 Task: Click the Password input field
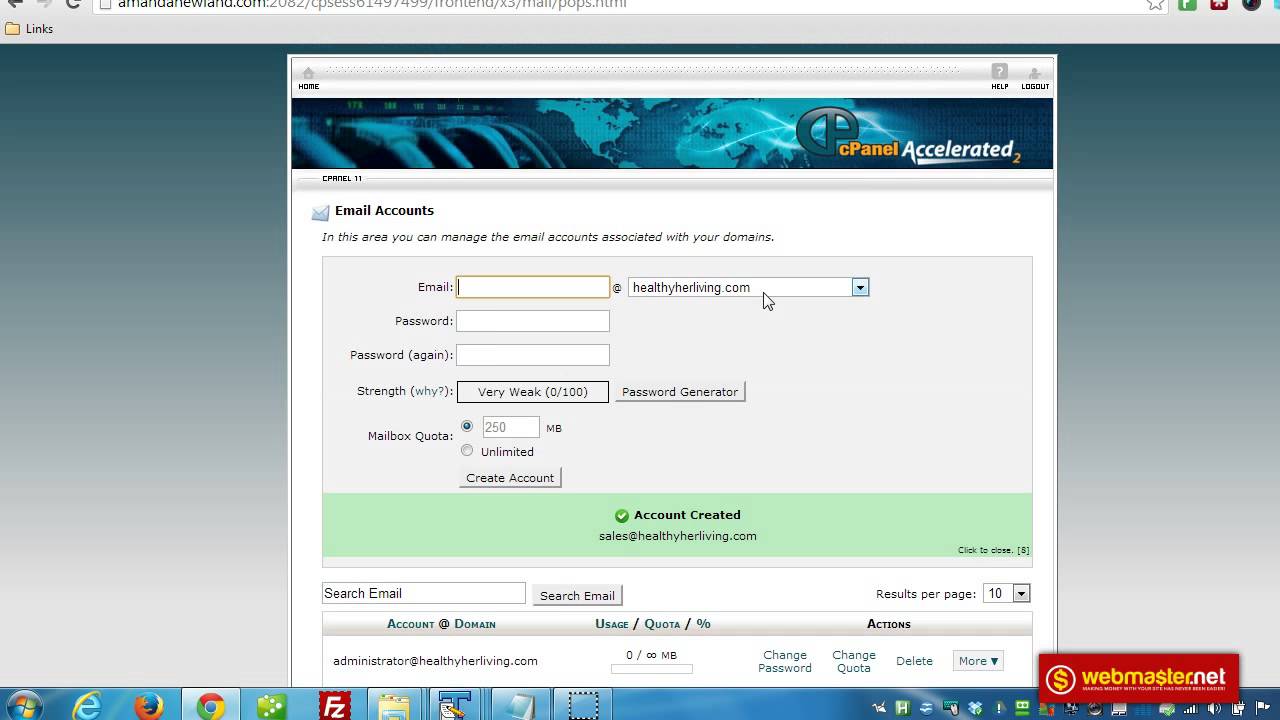coord(533,321)
